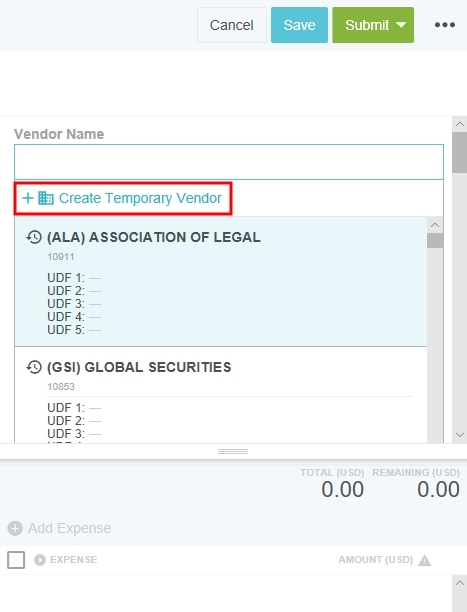Open the three-dot more options menu
The image size is (467, 612).
[x=445, y=25]
